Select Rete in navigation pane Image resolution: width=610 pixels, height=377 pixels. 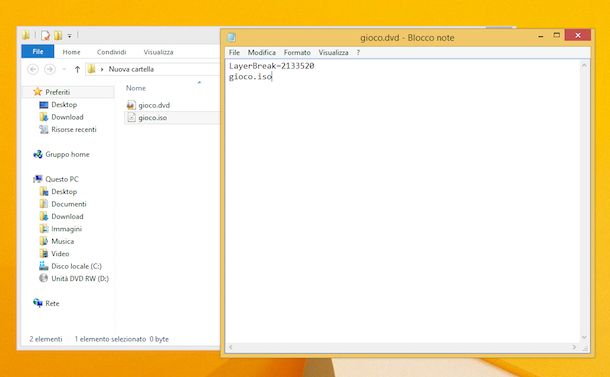(52, 303)
